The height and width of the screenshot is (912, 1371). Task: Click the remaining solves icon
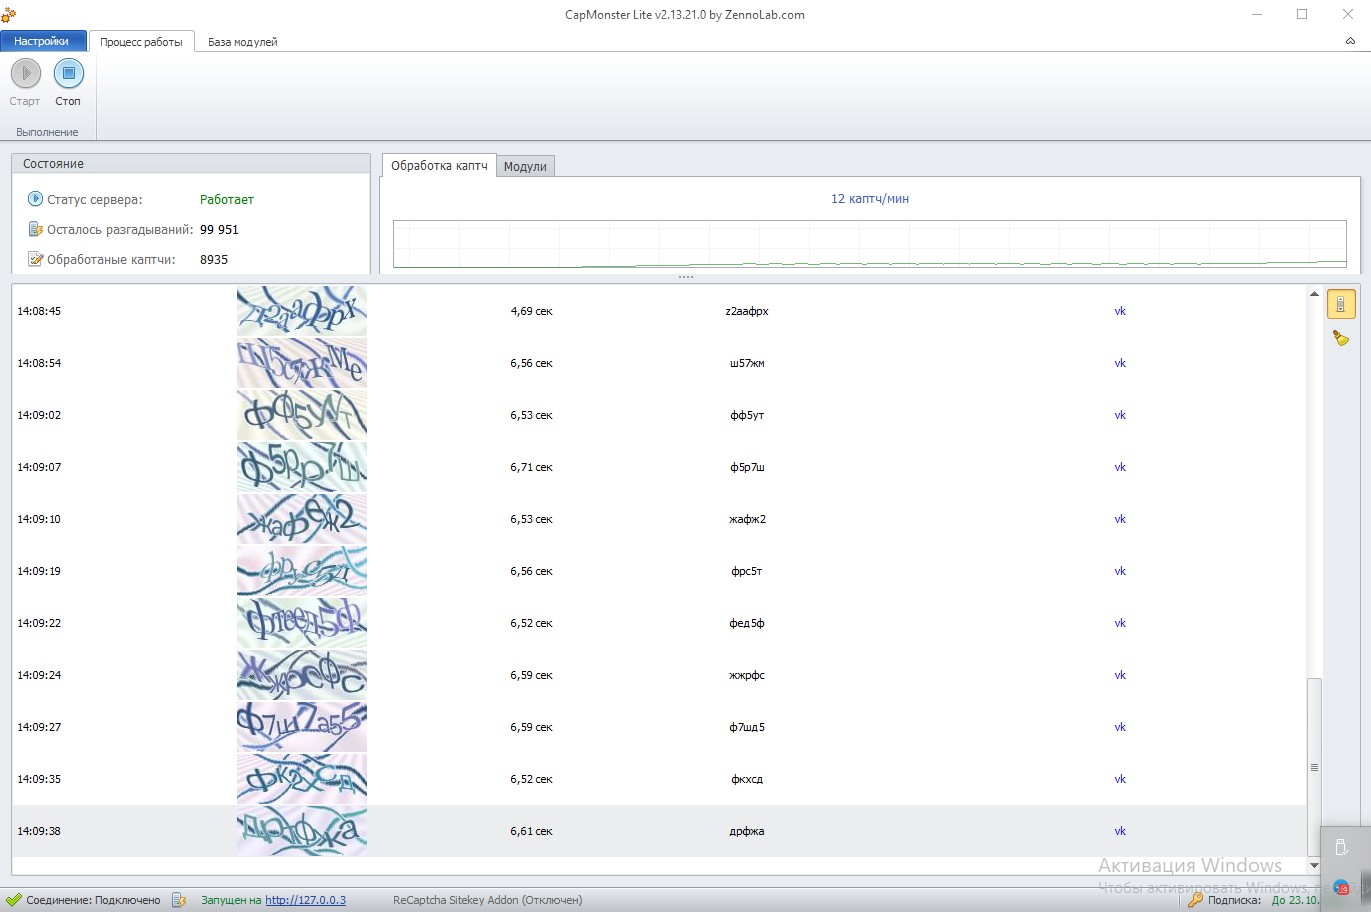point(35,229)
